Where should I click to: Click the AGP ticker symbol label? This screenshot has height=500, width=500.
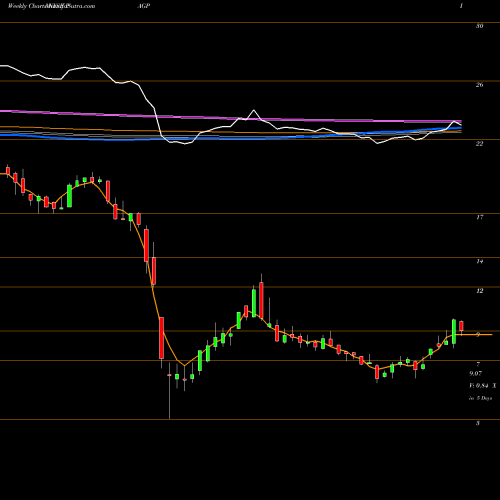click(x=144, y=6)
